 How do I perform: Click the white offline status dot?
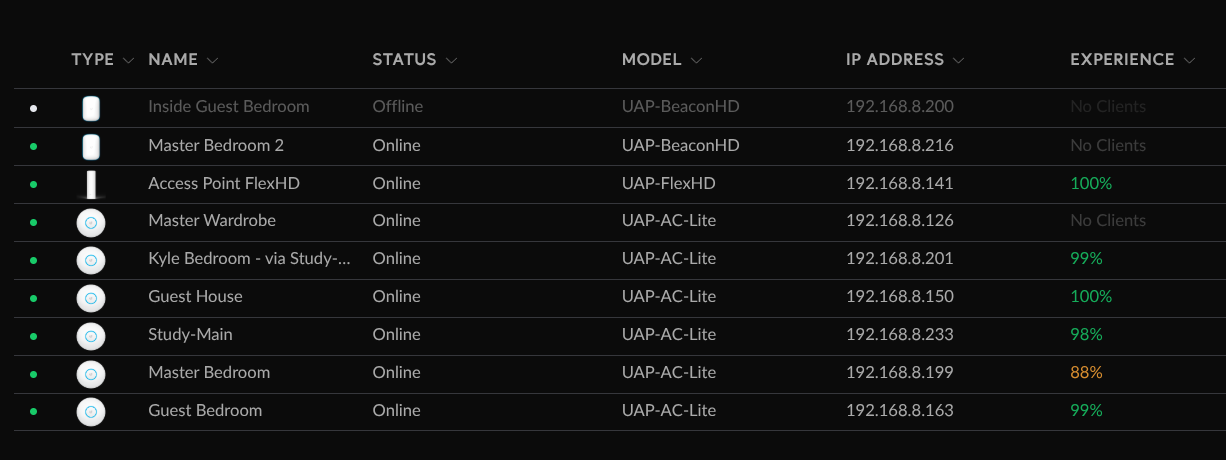tap(34, 108)
